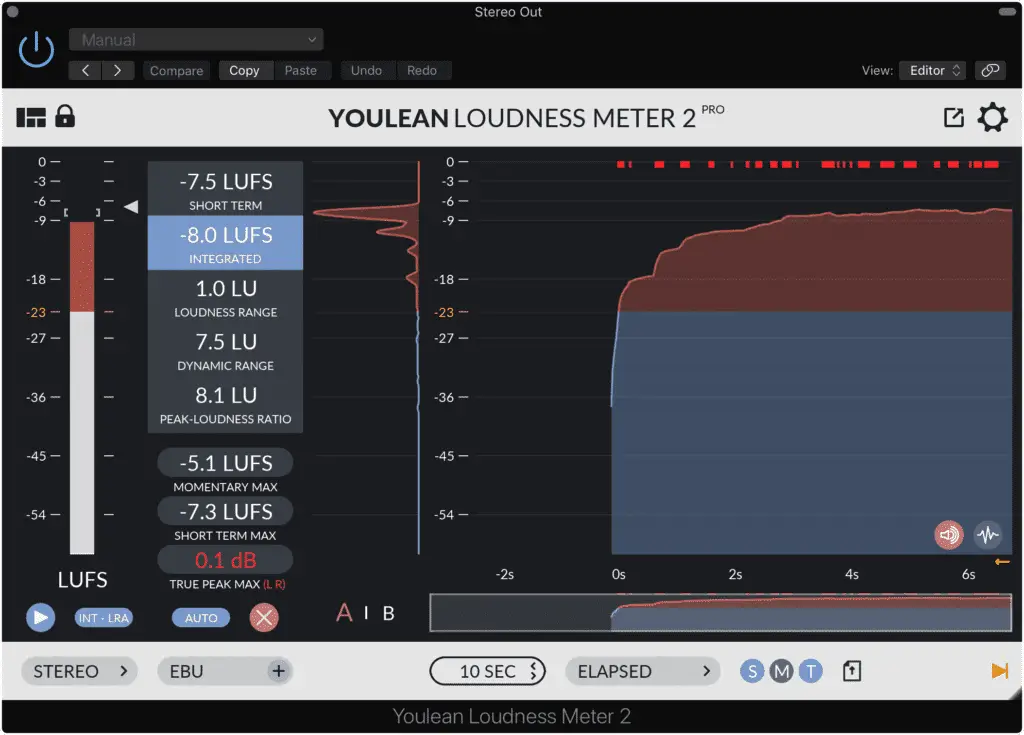Toggle the INT · LRA button
This screenshot has height=735, width=1024.
104,618
